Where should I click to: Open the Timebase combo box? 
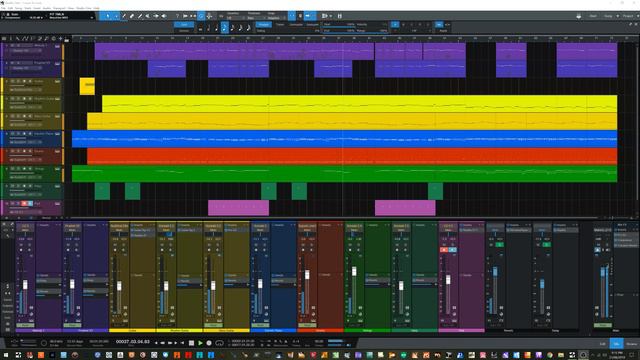pyautogui.click(x=256, y=18)
